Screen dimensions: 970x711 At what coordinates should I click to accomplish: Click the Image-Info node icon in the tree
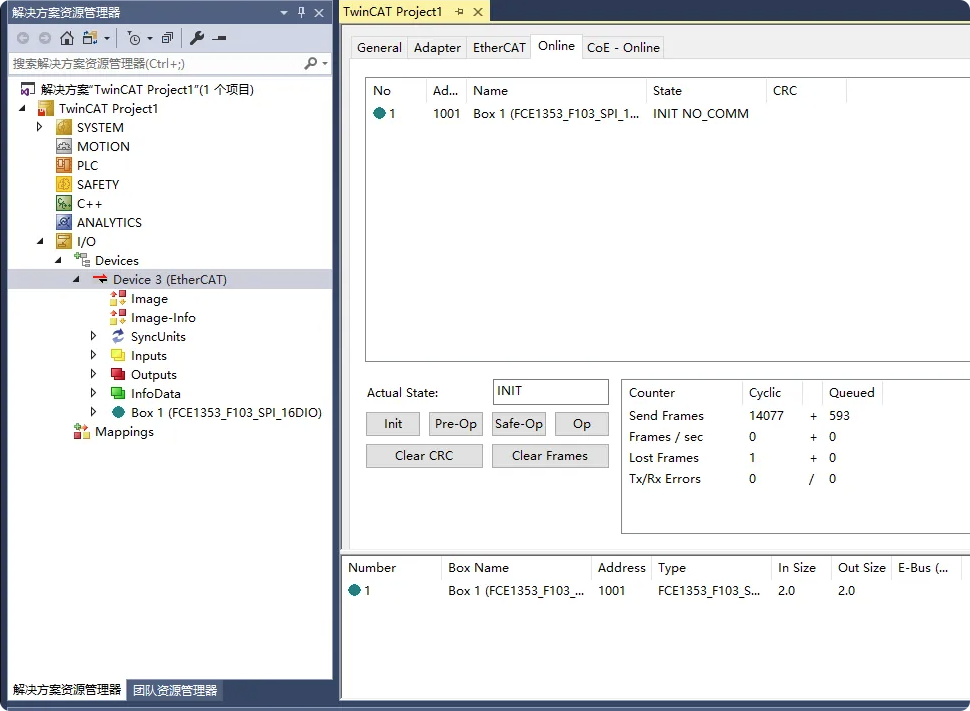(x=118, y=317)
